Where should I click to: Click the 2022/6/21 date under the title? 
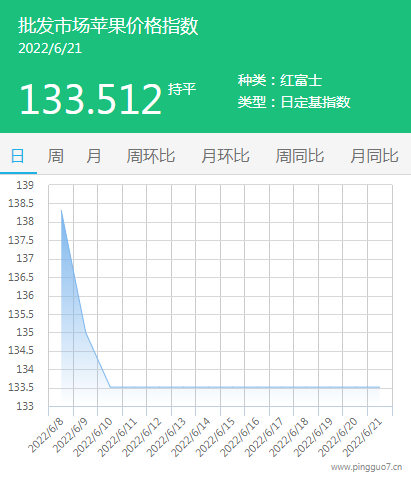50,49
